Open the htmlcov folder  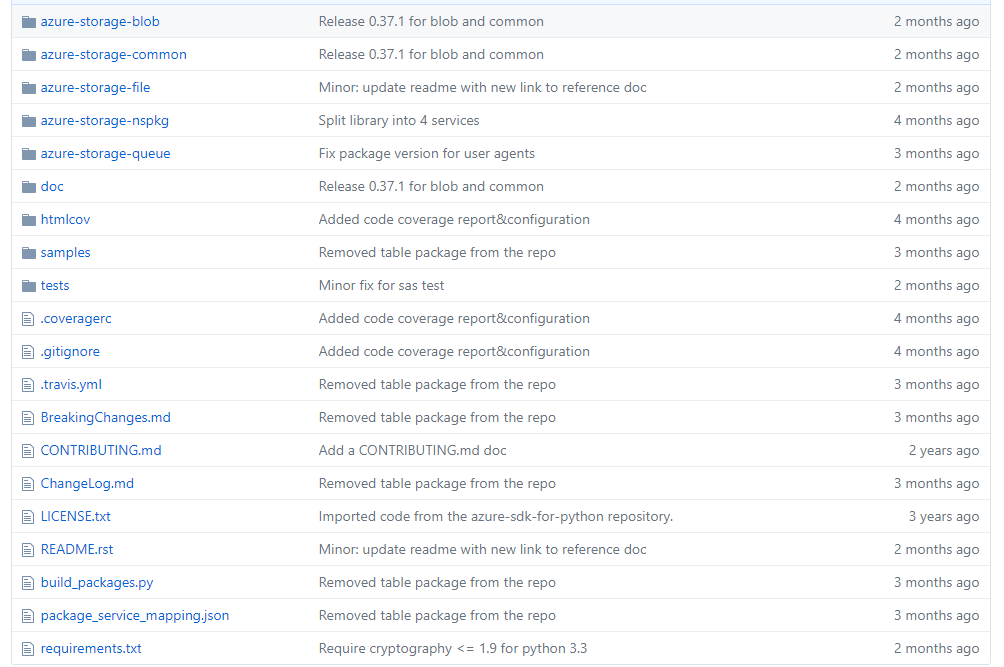pyautogui.click(x=65, y=219)
